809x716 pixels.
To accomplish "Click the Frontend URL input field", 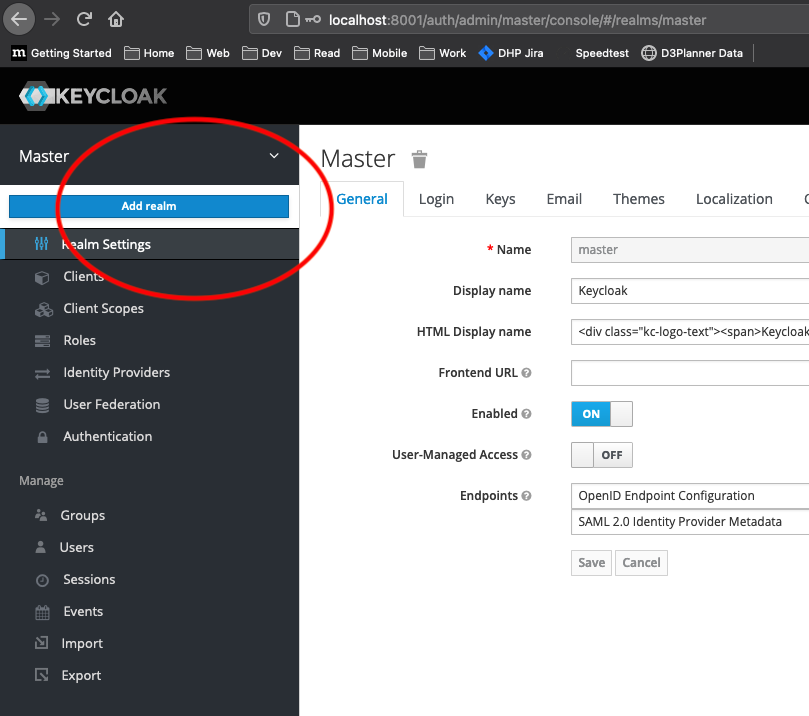I will 690,373.
